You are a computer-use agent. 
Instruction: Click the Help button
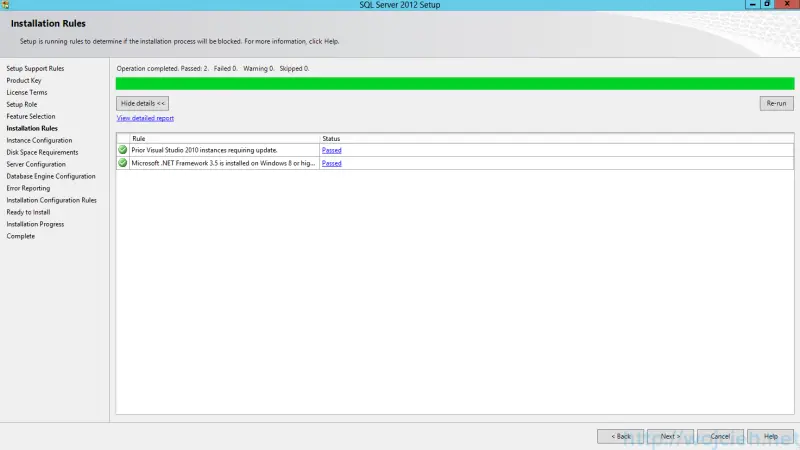(770, 436)
